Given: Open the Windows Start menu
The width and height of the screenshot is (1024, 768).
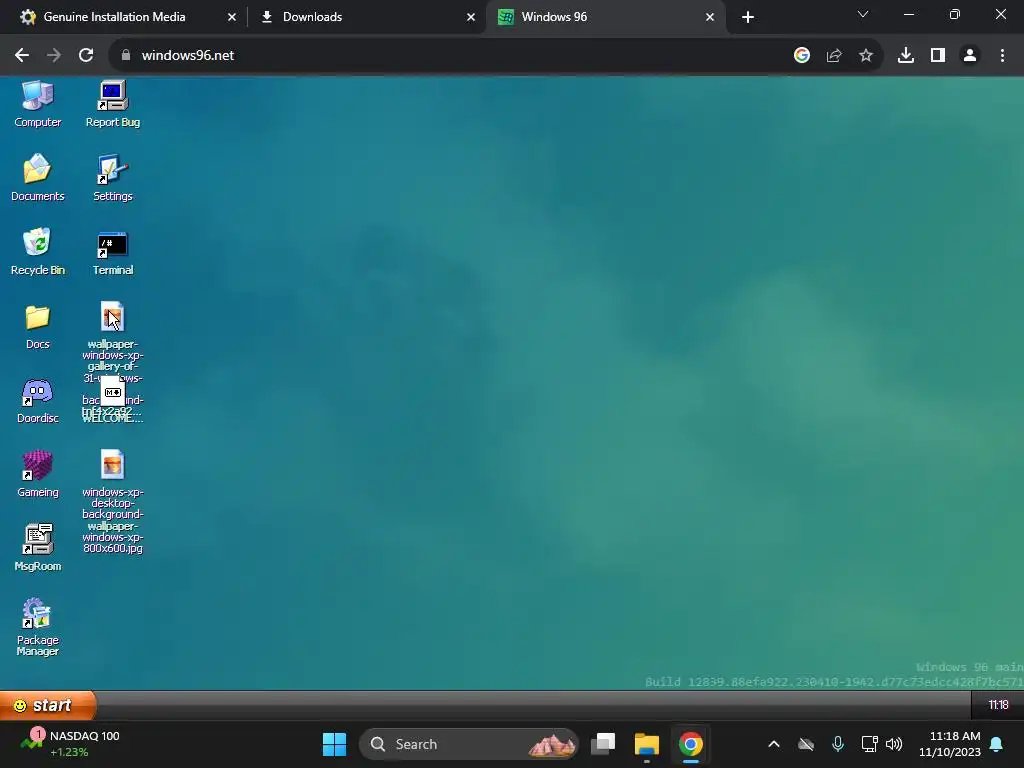Looking at the screenshot, I should (334, 744).
